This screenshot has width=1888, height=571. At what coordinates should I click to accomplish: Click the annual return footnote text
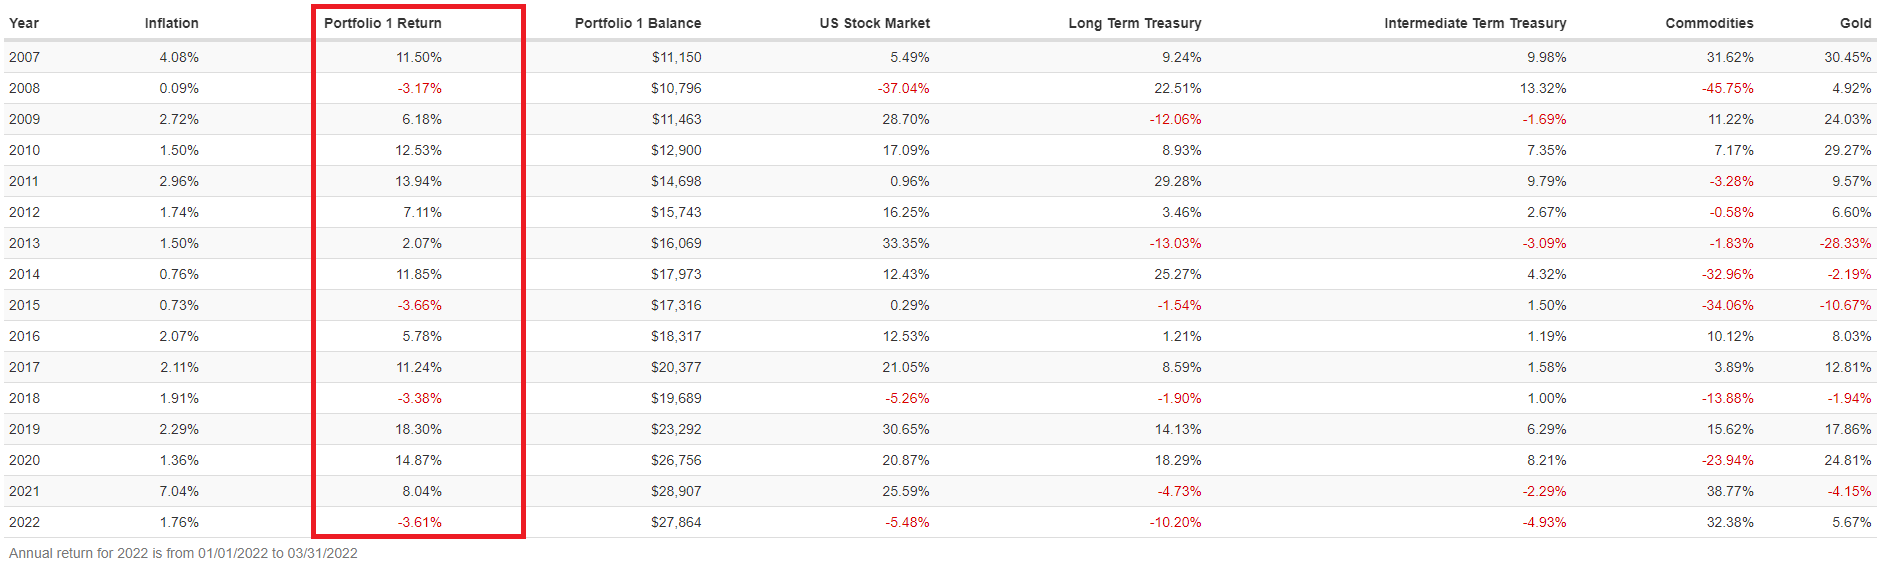tap(183, 553)
